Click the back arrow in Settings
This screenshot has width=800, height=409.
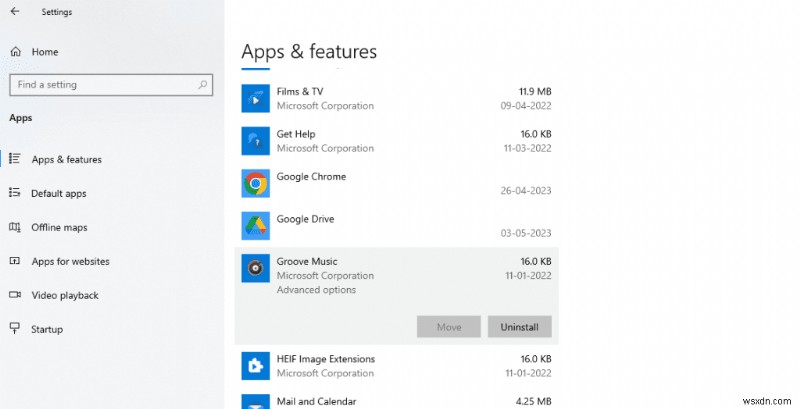coord(15,11)
